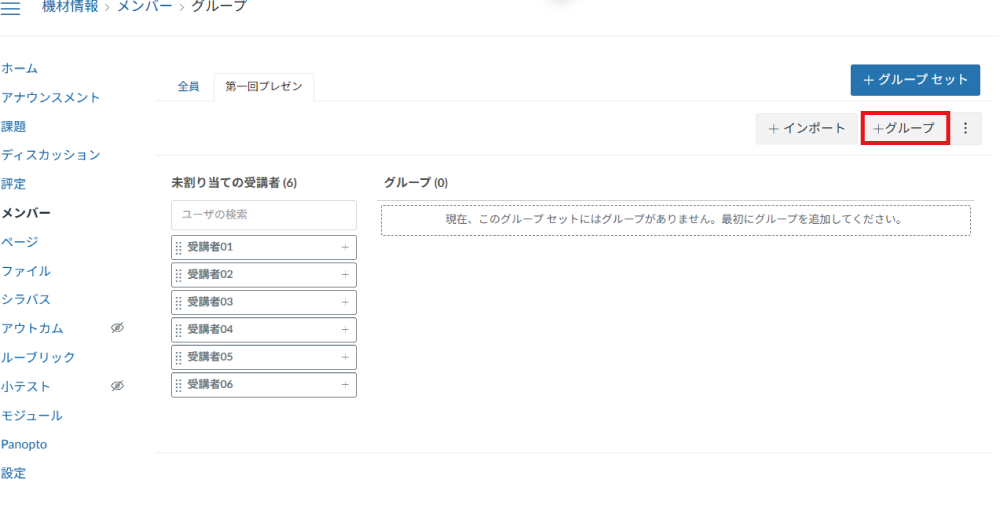The height and width of the screenshot is (506, 1000).
Task: Open the three-dot options menu for group set
Action: tap(965, 129)
